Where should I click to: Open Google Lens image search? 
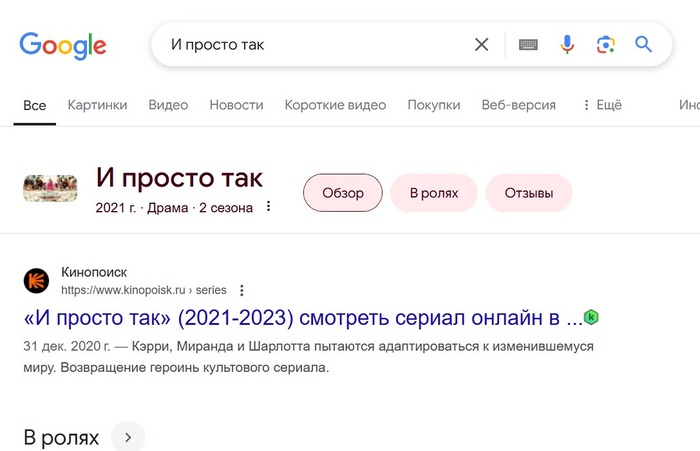tap(605, 45)
